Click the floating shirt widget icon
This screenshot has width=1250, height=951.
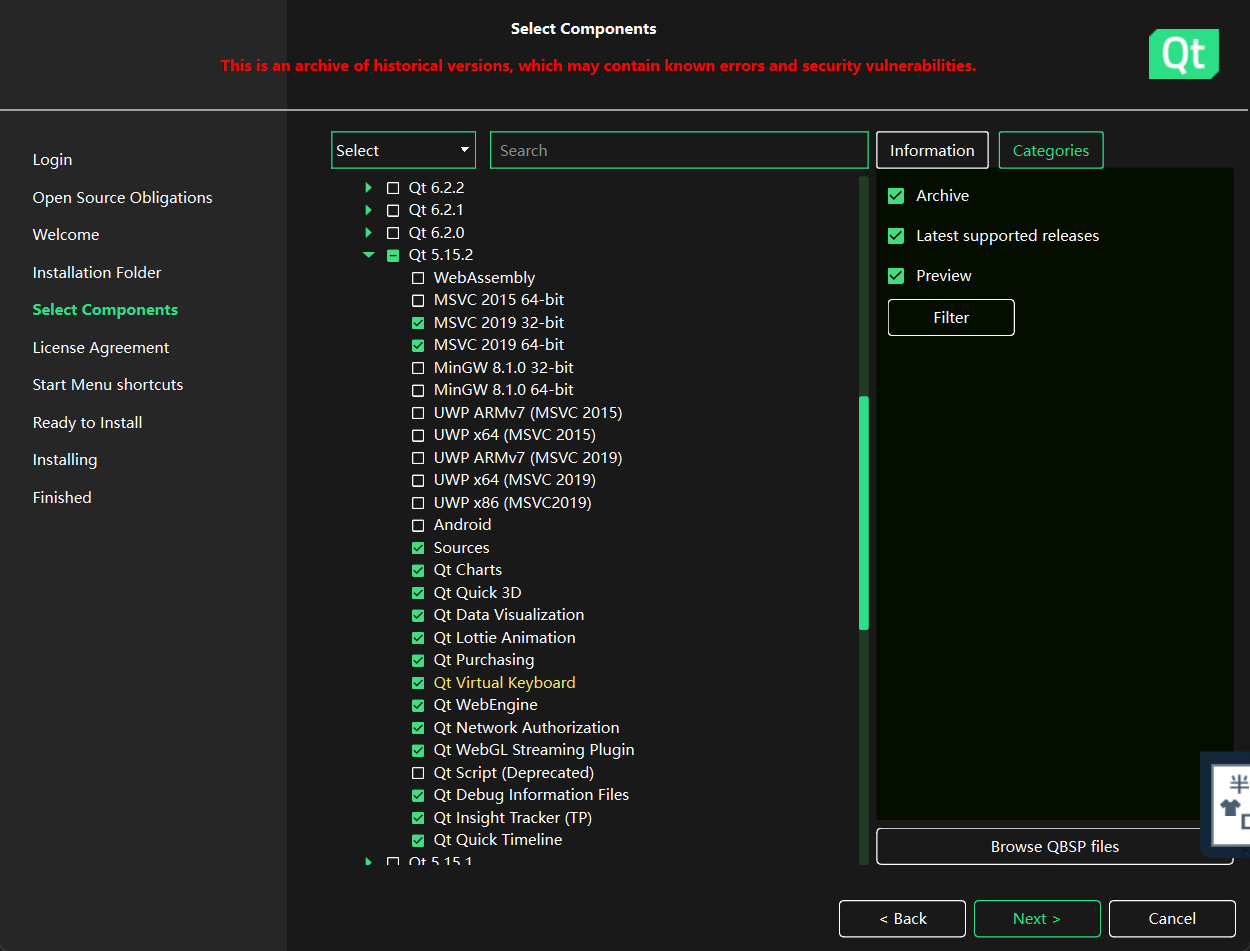tap(1230, 808)
